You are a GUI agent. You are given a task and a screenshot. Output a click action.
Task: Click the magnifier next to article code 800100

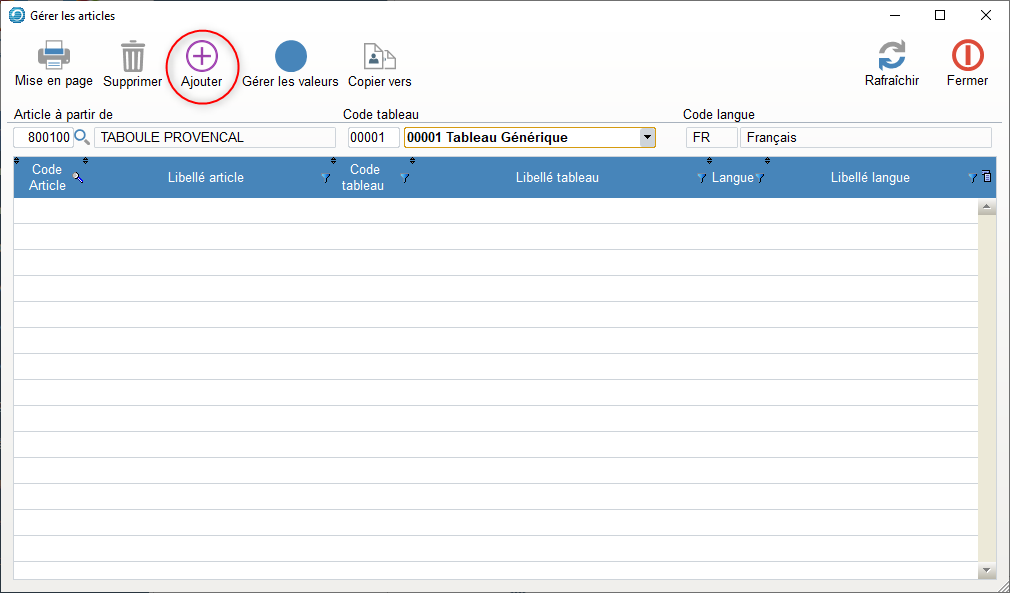pos(82,137)
